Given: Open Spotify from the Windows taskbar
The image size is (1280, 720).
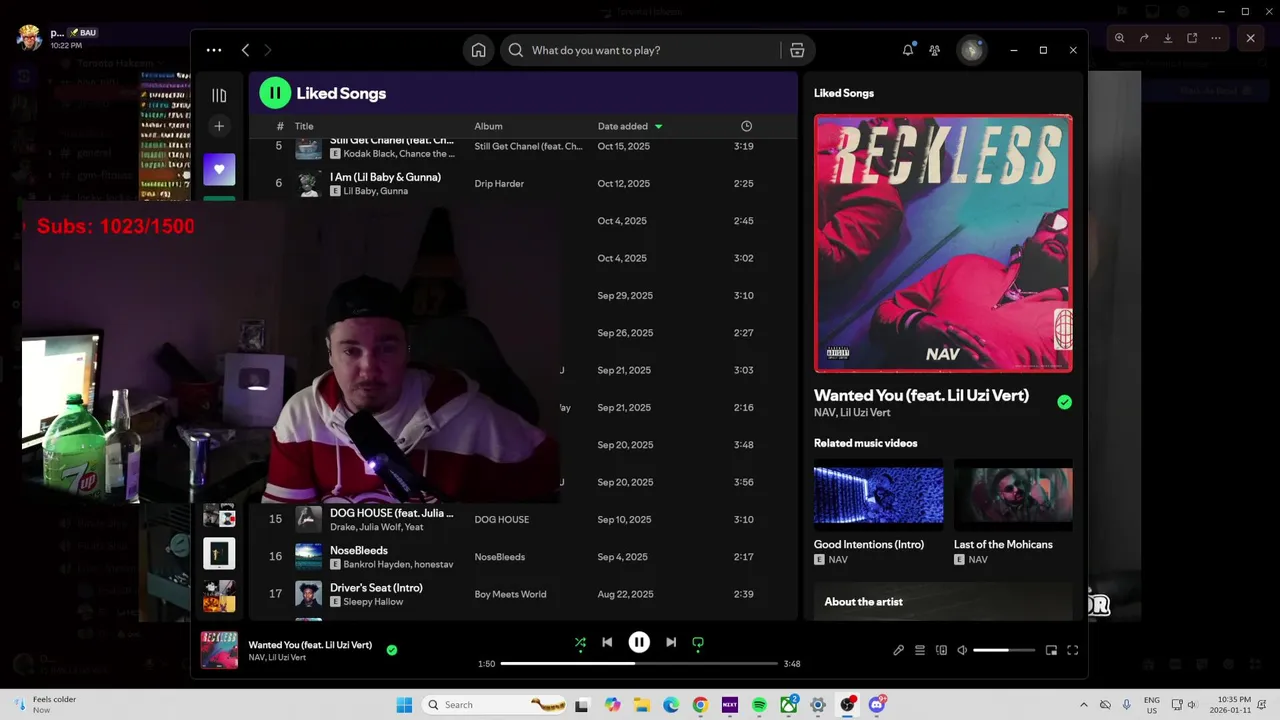Looking at the screenshot, I should (x=759, y=705).
